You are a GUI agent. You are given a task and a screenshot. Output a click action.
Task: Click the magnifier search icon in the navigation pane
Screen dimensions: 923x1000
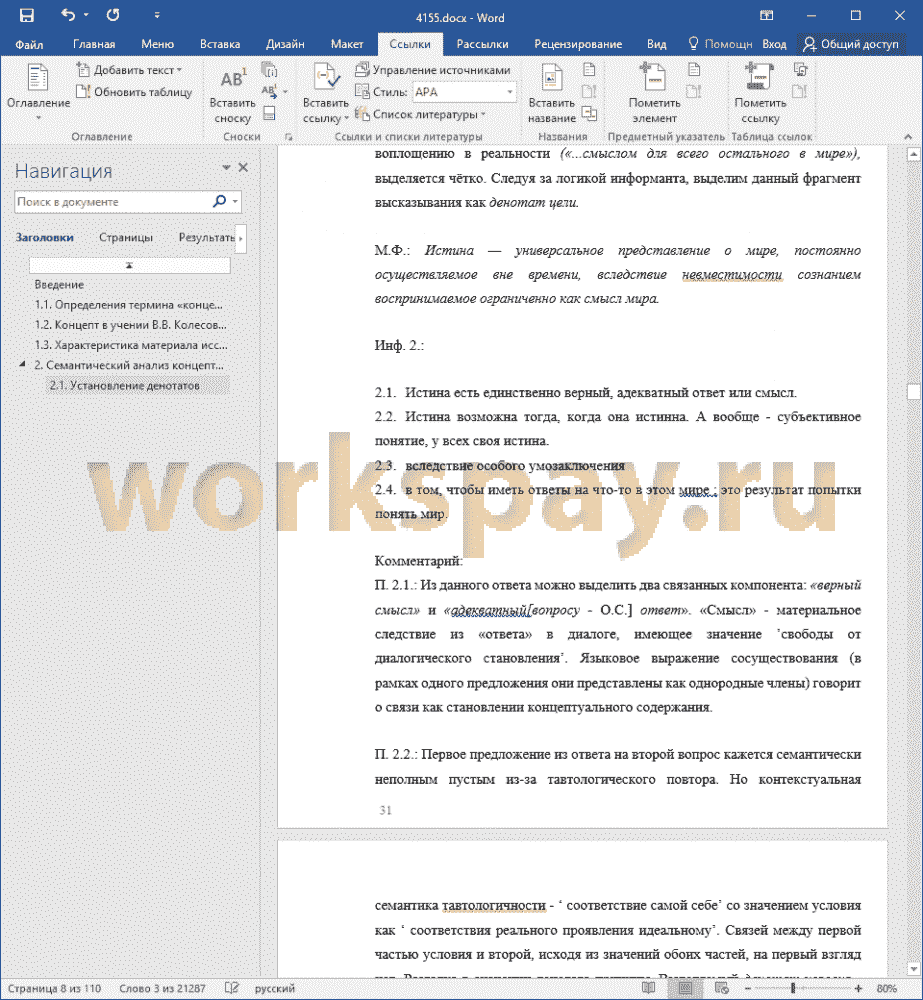219,201
